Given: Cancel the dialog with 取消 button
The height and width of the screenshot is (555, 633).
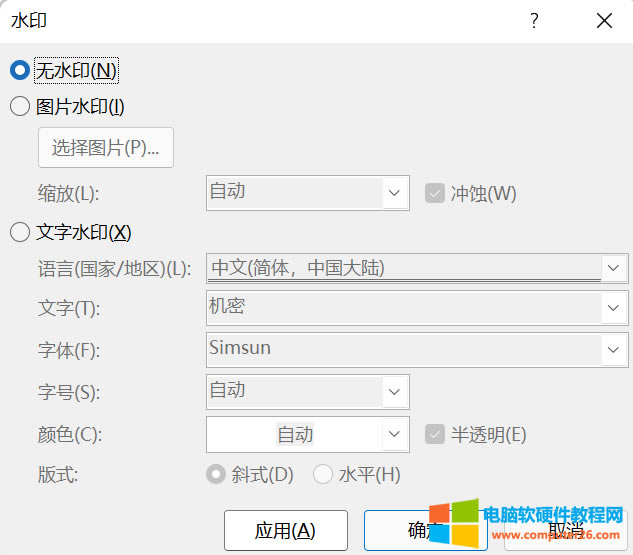Looking at the screenshot, I should (566, 531).
